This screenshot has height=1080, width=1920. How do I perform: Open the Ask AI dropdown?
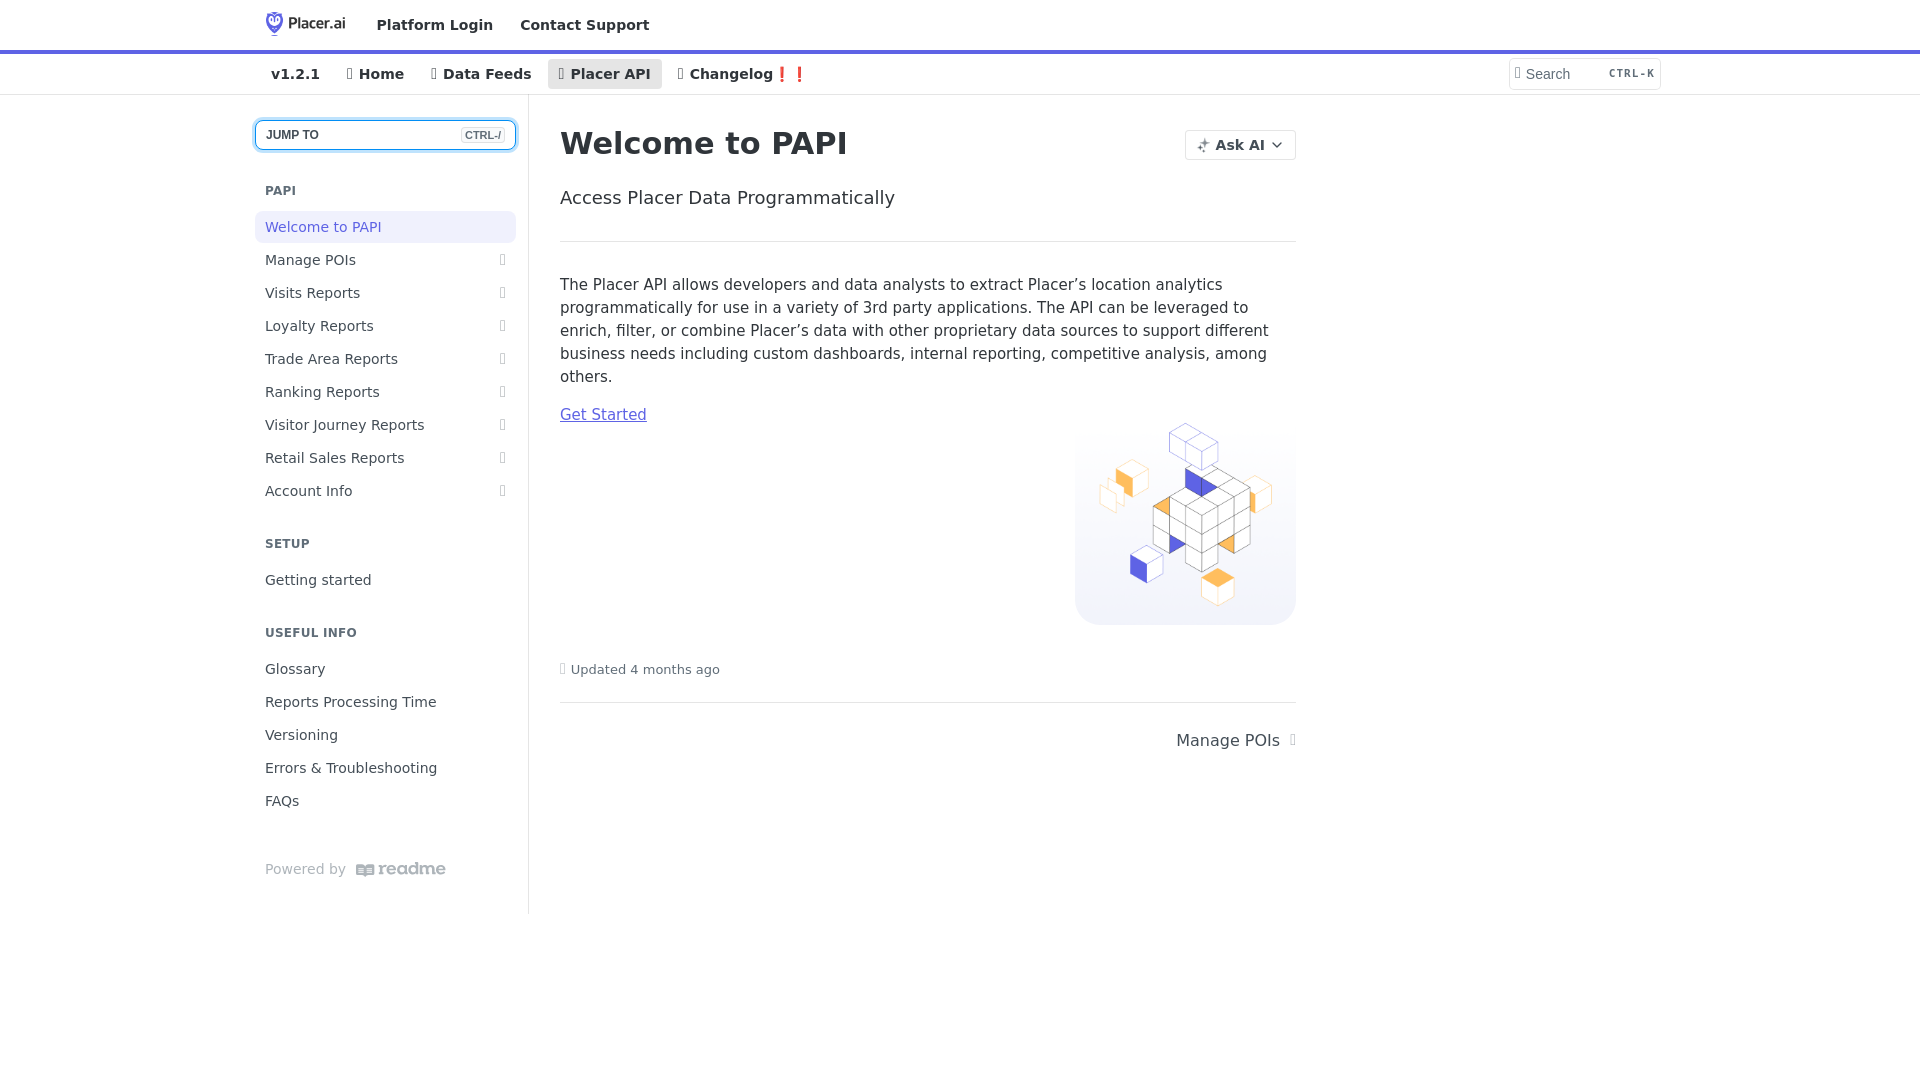click(x=1240, y=145)
